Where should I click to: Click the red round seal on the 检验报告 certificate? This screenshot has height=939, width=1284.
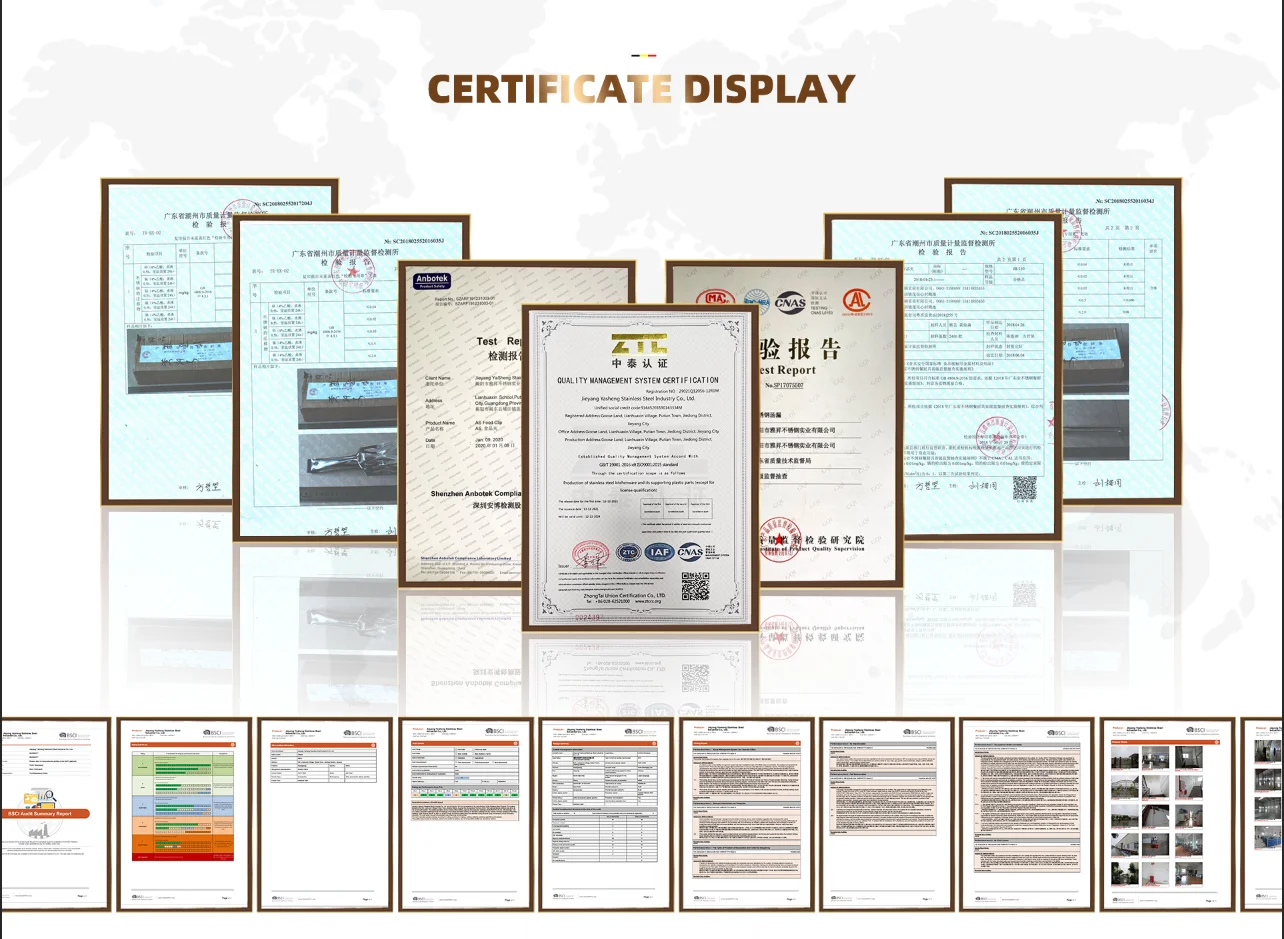[x=782, y=540]
